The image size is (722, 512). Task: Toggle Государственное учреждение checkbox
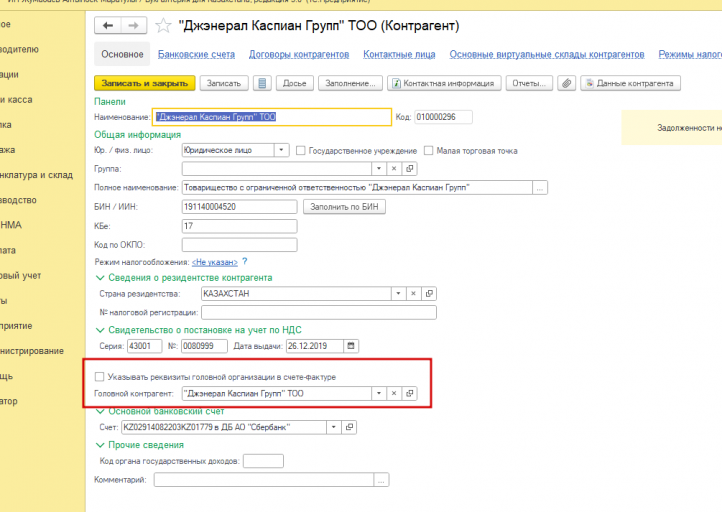click(x=301, y=151)
